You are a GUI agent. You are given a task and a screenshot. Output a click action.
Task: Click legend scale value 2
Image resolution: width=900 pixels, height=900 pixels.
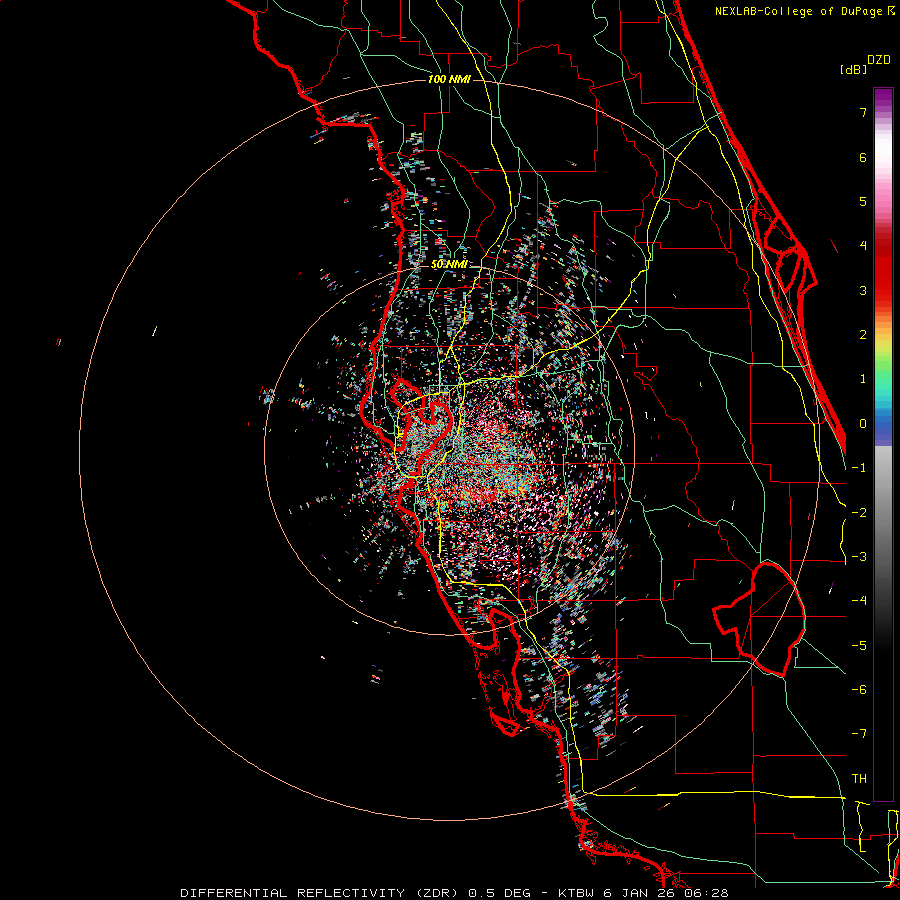pyautogui.click(x=863, y=335)
